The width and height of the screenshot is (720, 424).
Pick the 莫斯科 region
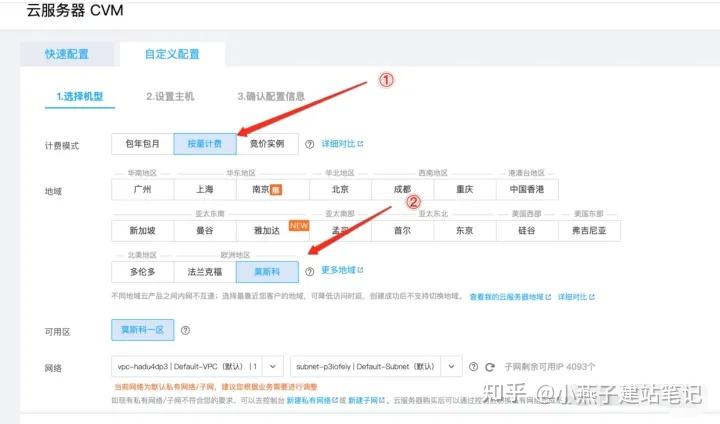[267, 272]
